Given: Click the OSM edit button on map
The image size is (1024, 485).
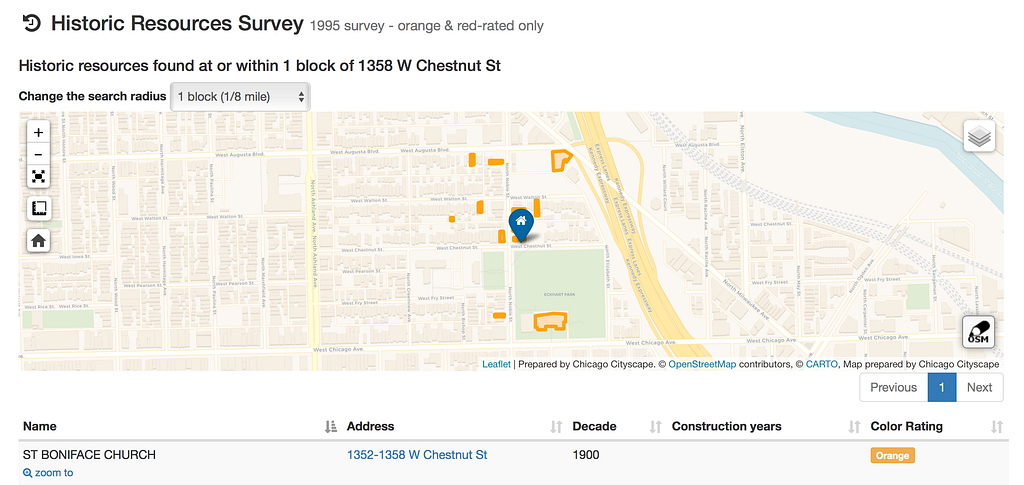Looking at the screenshot, I should point(978,332).
